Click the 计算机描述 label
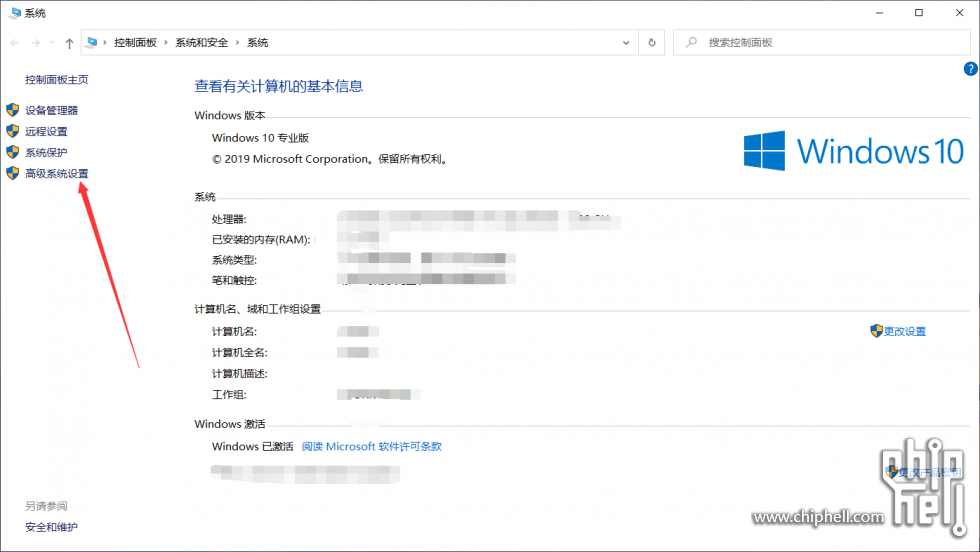The width and height of the screenshot is (980, 552). pos(240,374)
